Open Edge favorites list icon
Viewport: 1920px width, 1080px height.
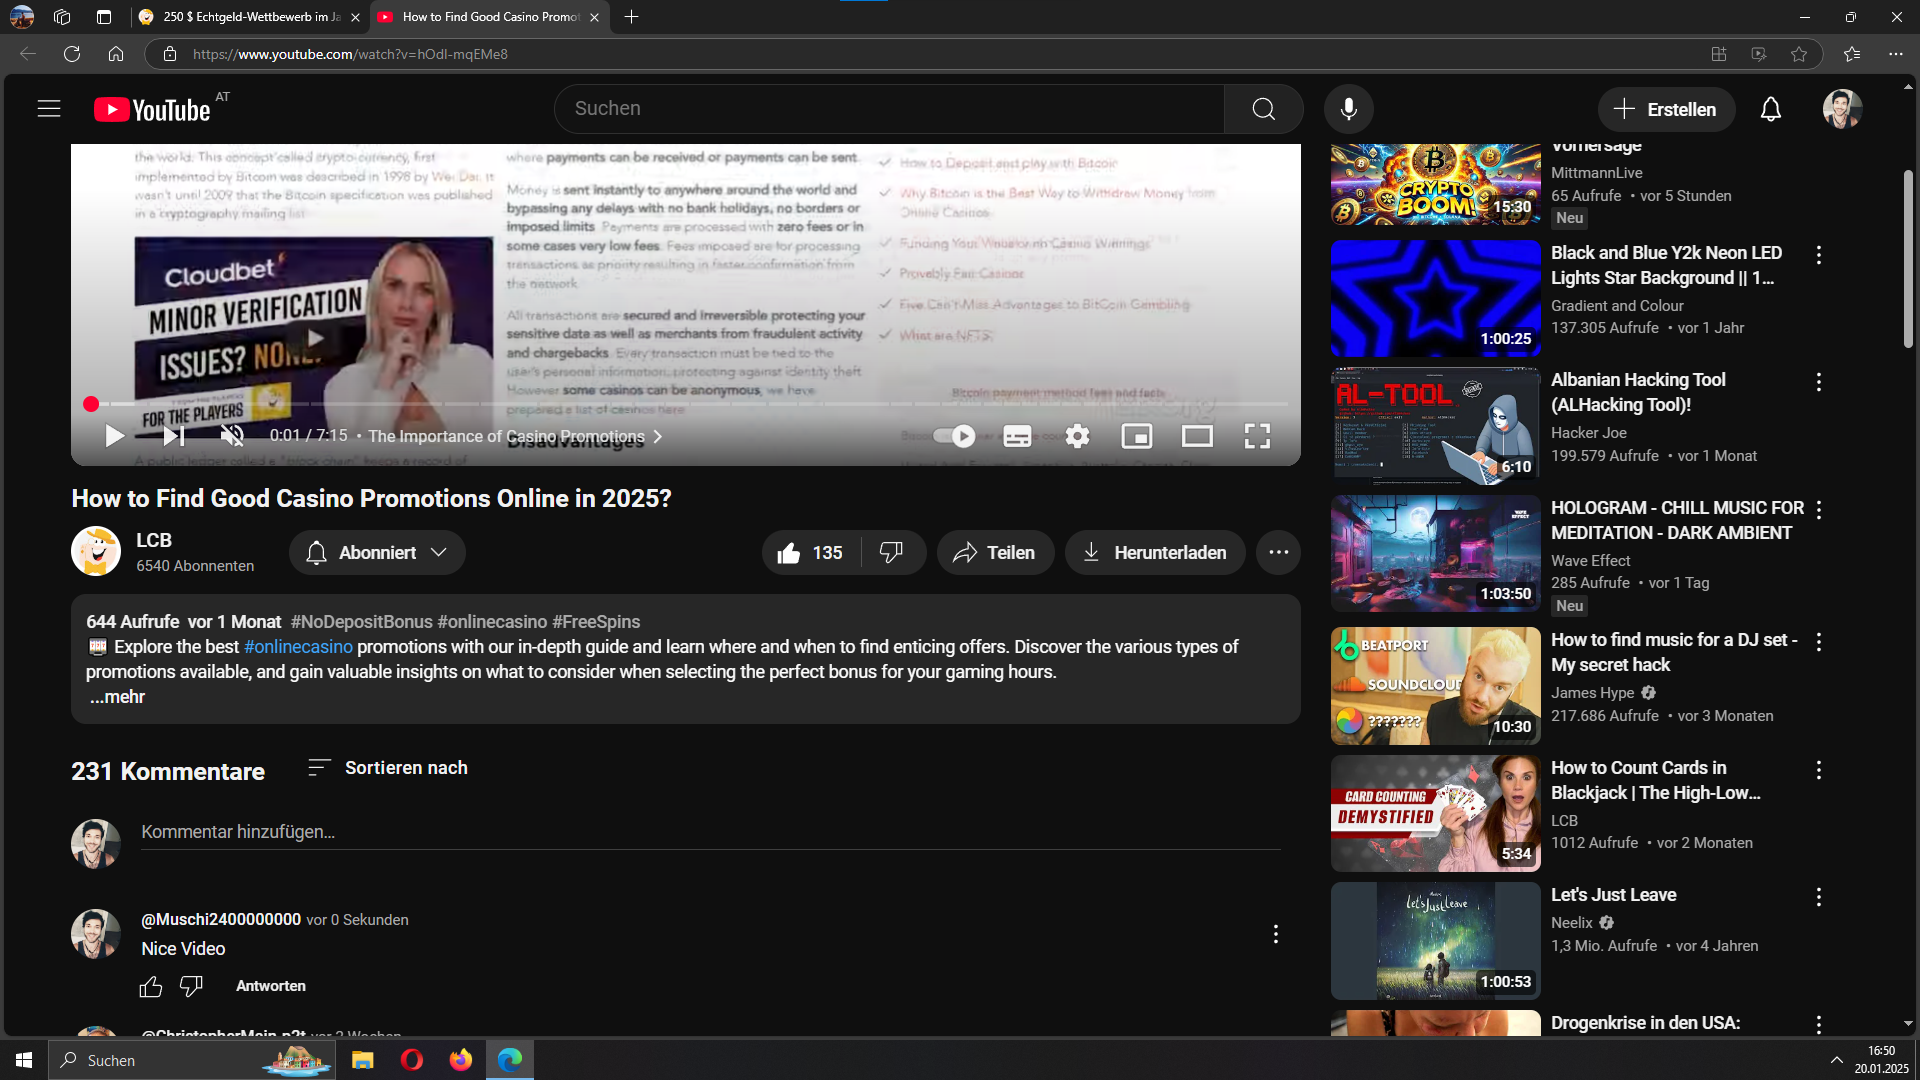click(x=1852, y=54)
